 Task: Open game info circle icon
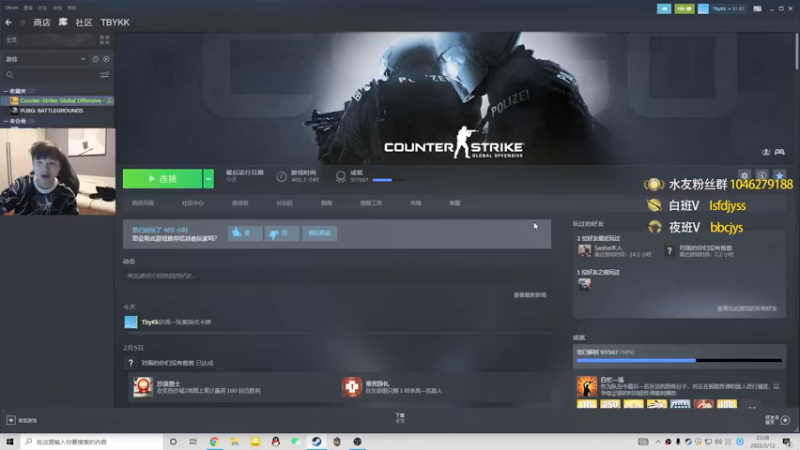pos(762,176)
